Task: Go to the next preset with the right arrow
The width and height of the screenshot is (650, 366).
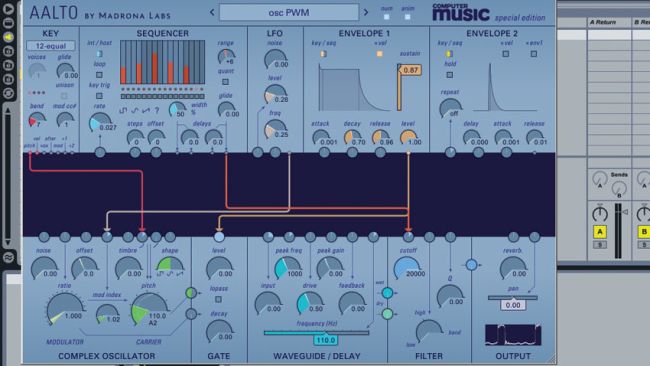Action: click(x=366, y=12)
